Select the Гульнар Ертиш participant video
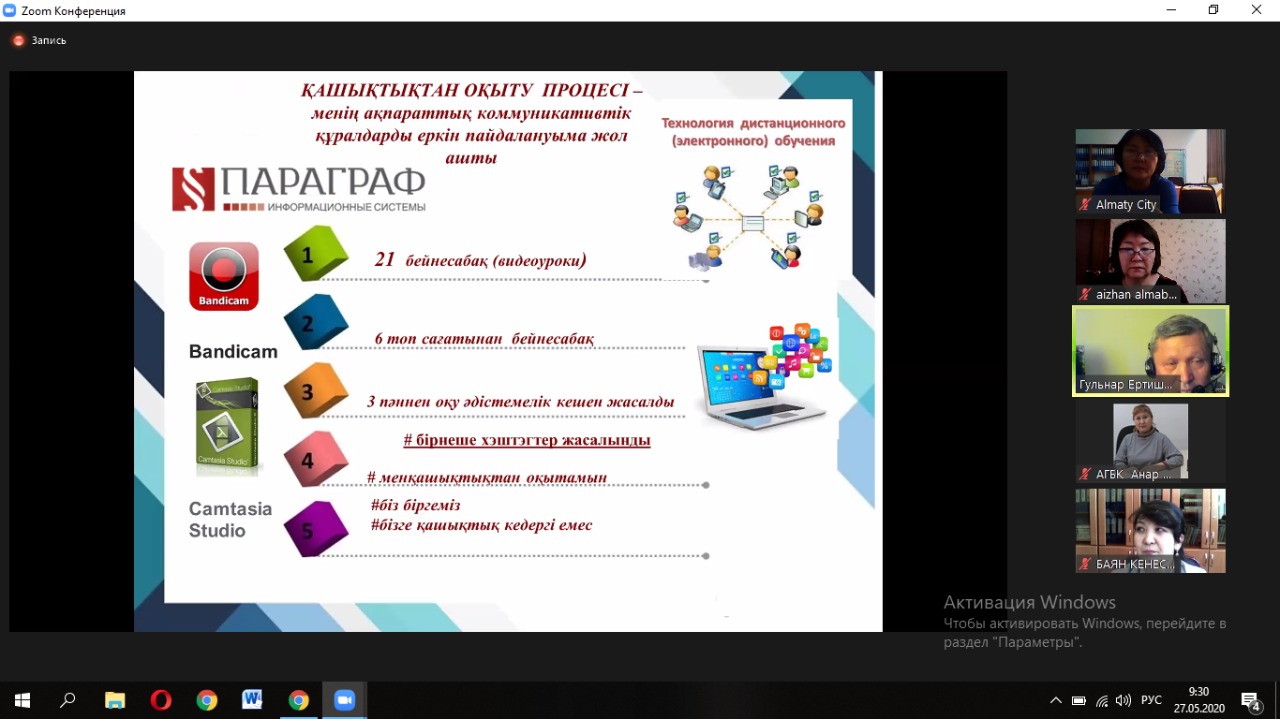The image size is (1280, 719). point(1150,351)
